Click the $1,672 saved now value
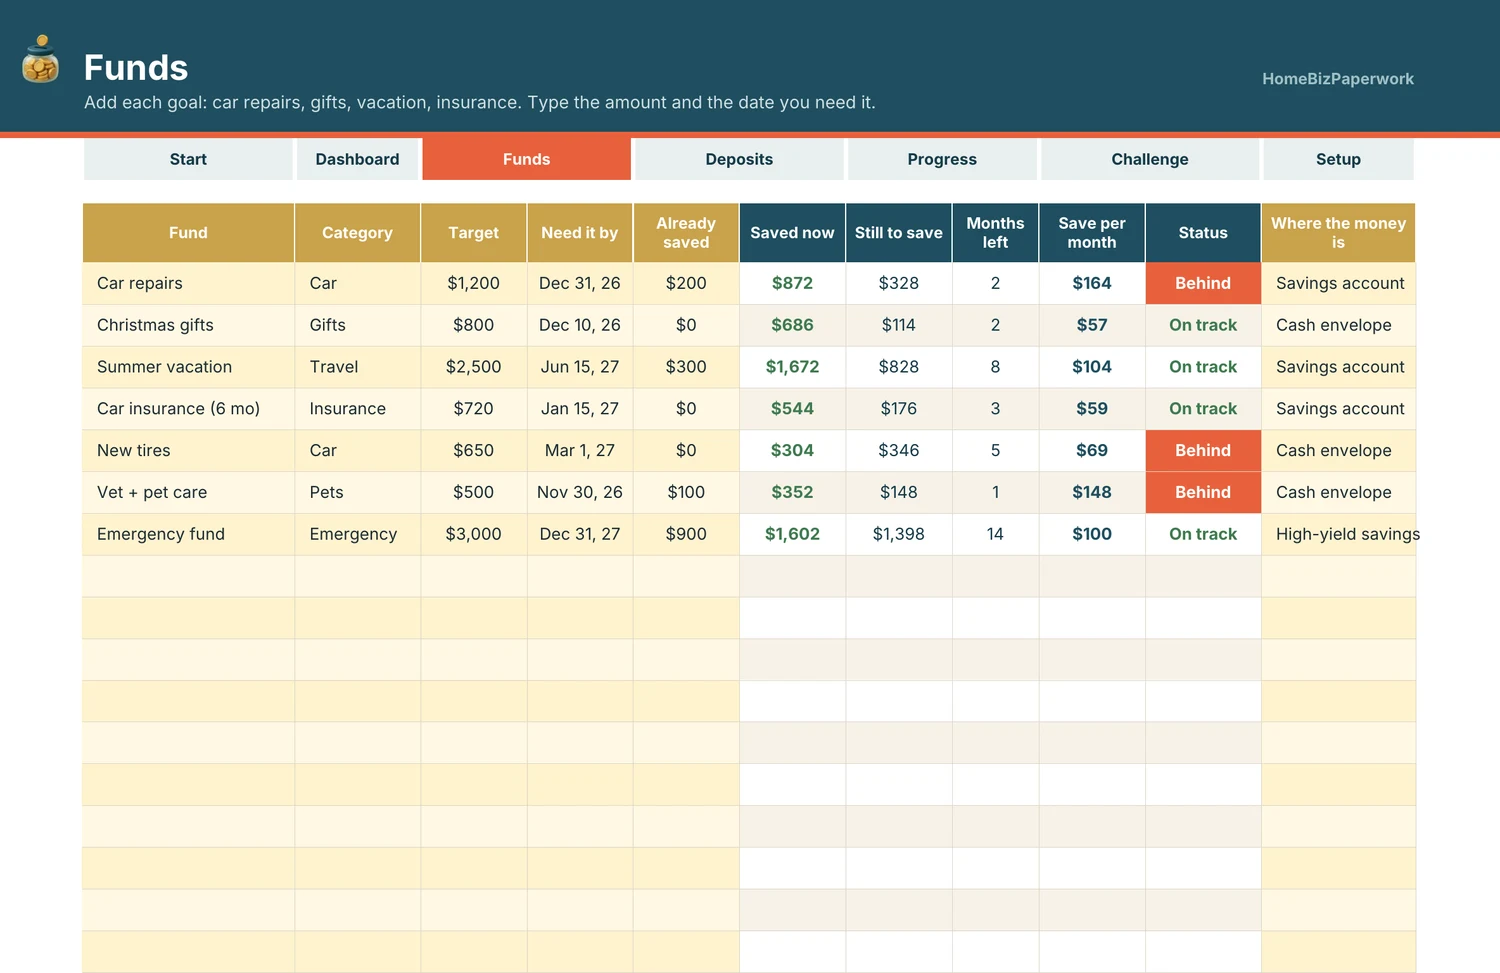1500x973 pixels. [x=792, y=367]
